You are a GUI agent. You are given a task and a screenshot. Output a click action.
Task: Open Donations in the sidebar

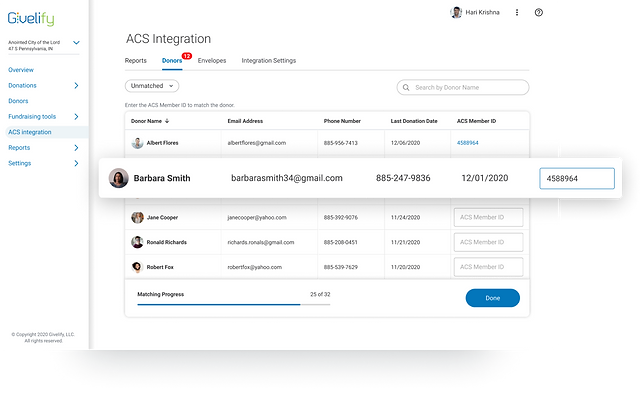click(22, 85)
